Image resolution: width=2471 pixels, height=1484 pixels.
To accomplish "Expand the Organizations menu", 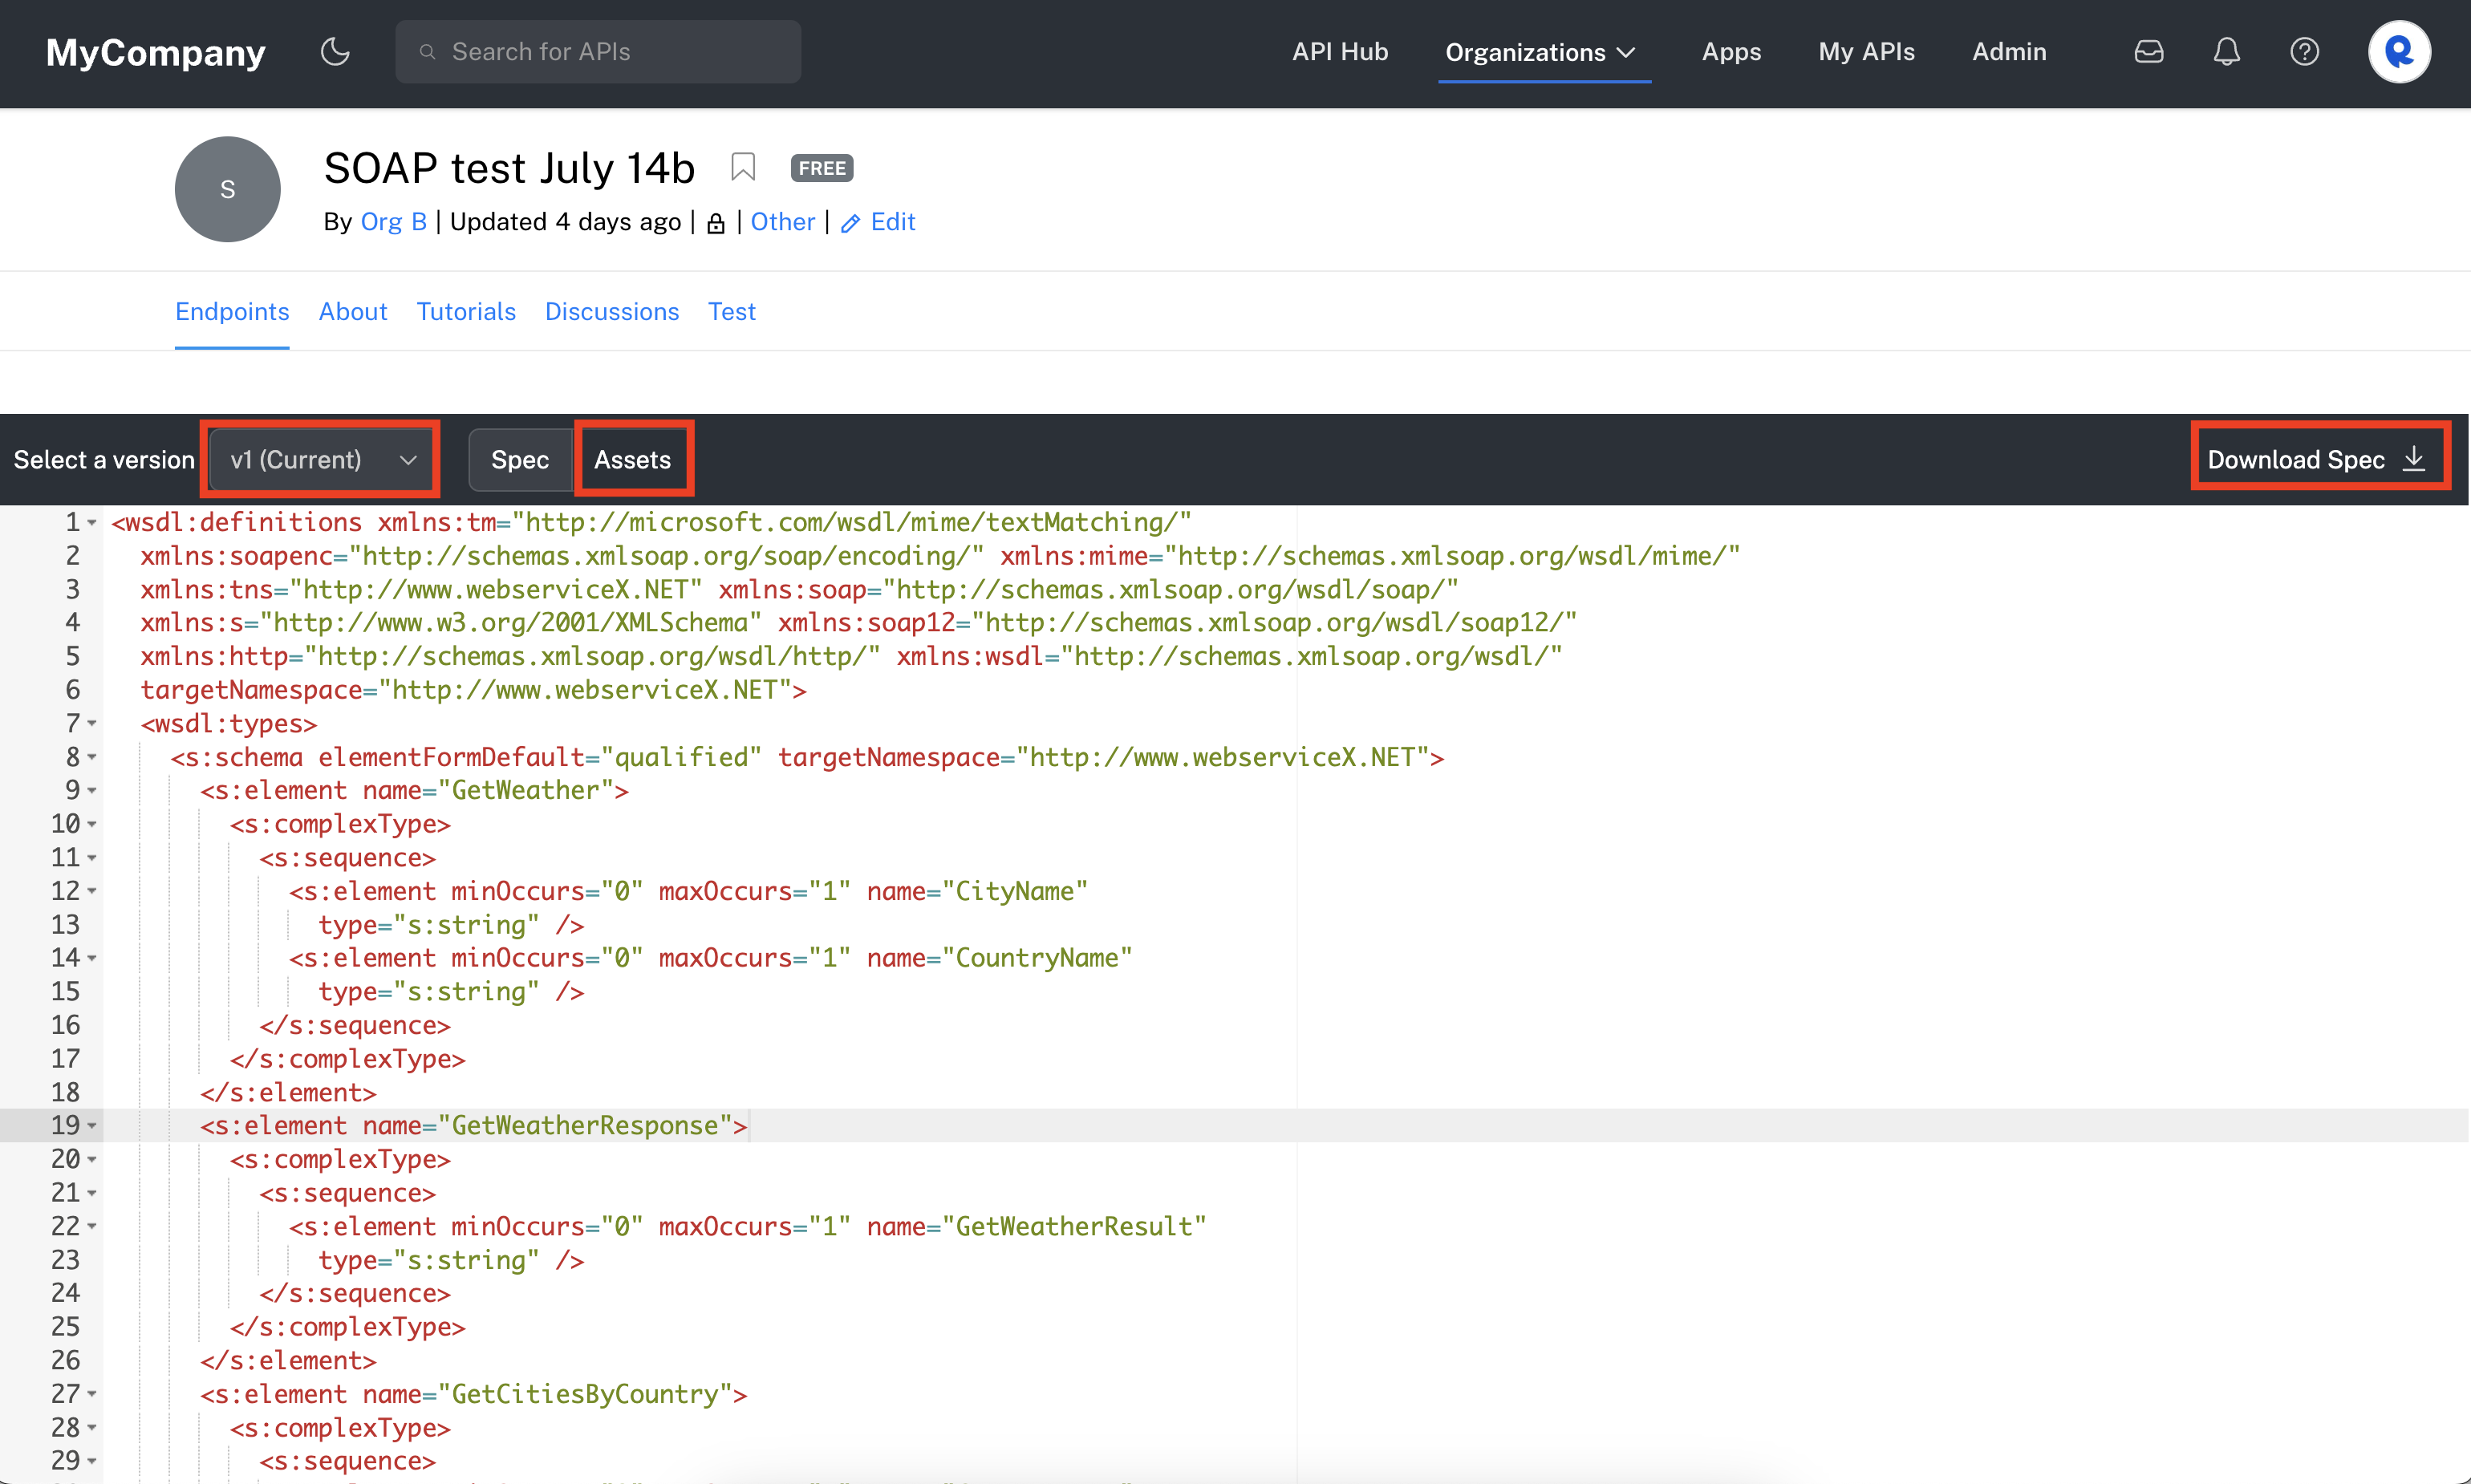I will click(1541, 52).
